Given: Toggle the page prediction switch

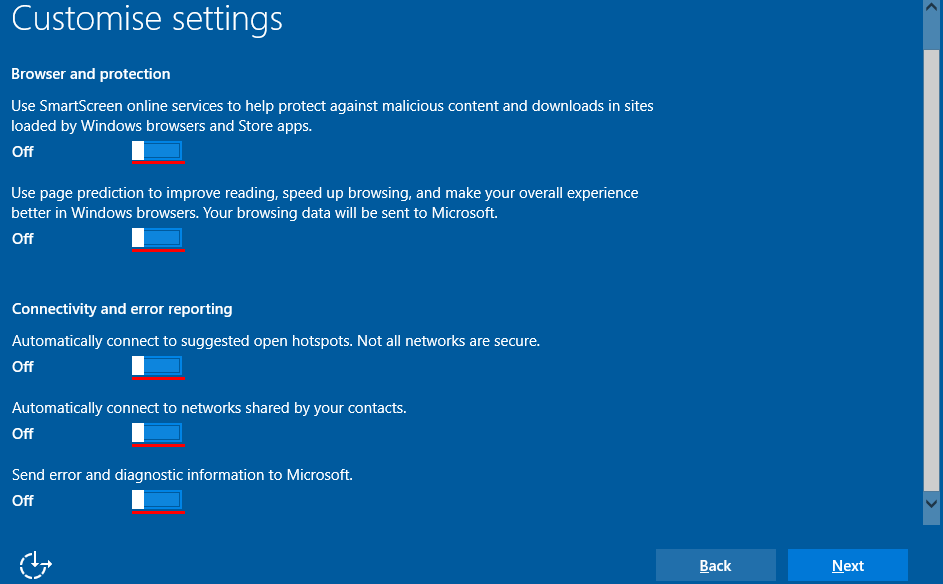Looking at the screenshot, I should click(158, 238).
